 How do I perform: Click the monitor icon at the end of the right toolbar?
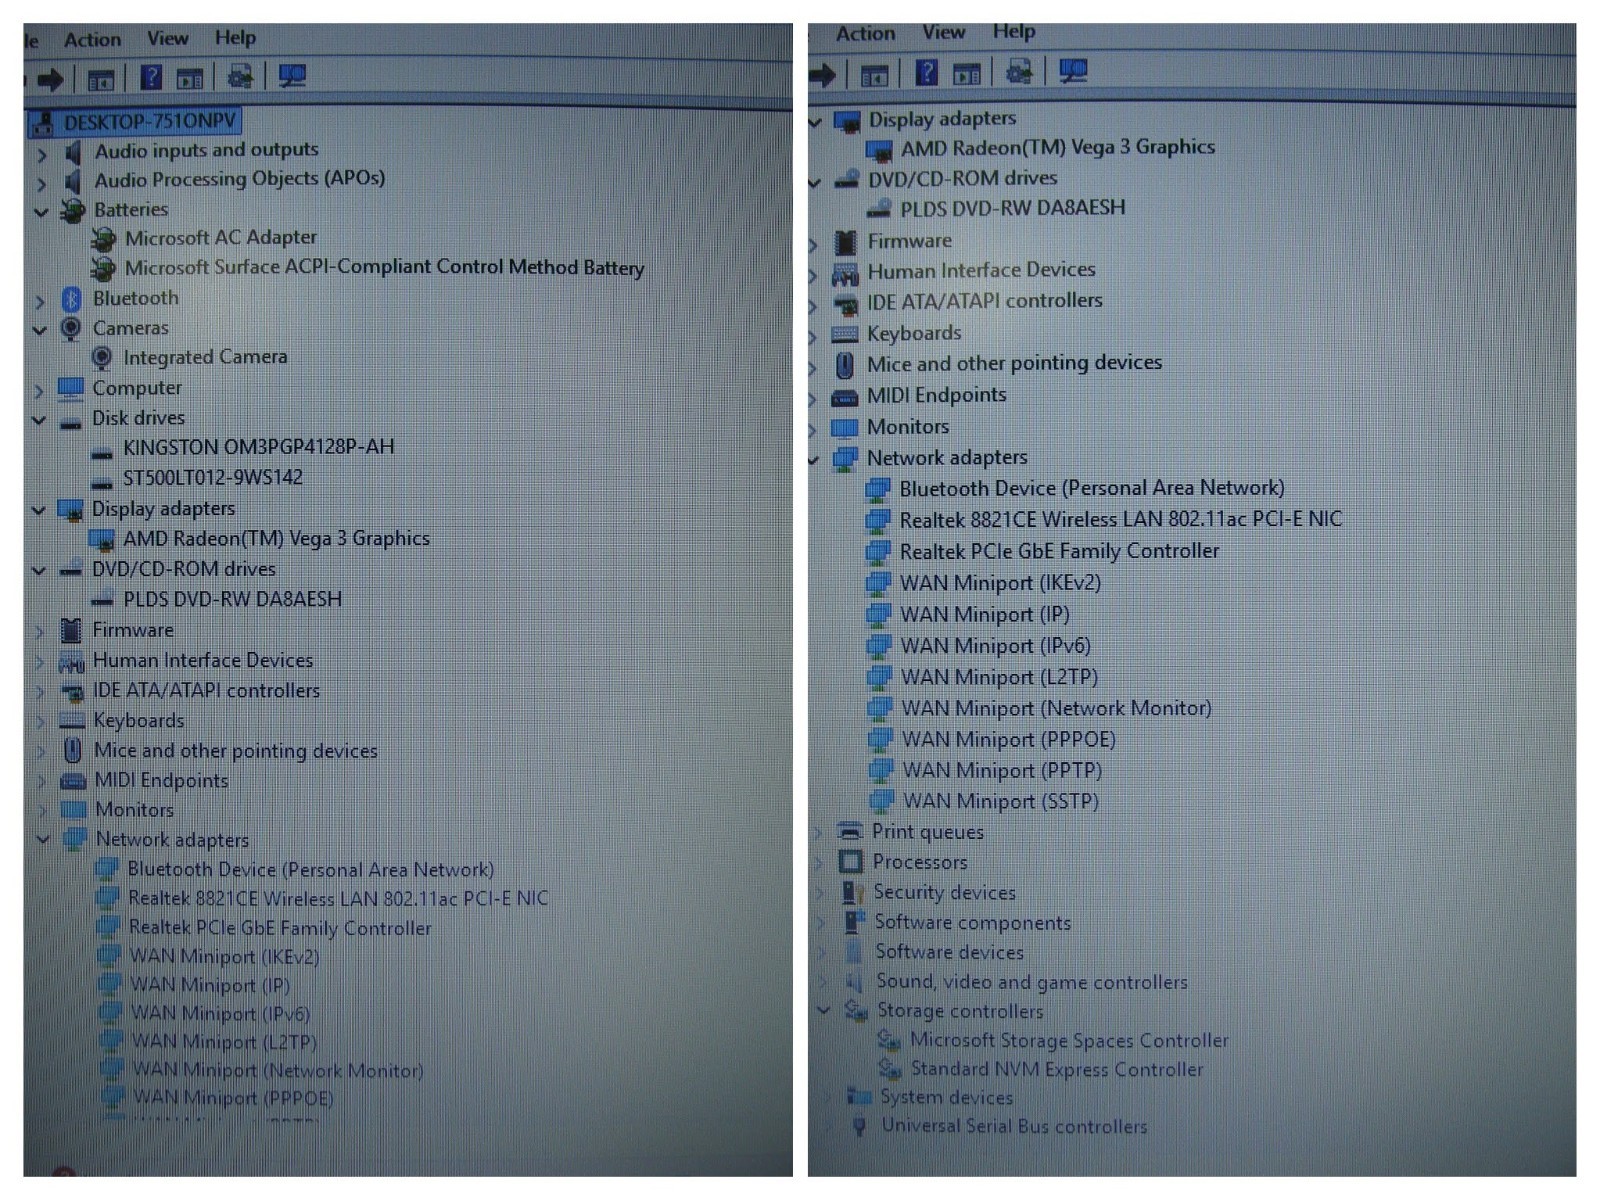[1073, 71]
